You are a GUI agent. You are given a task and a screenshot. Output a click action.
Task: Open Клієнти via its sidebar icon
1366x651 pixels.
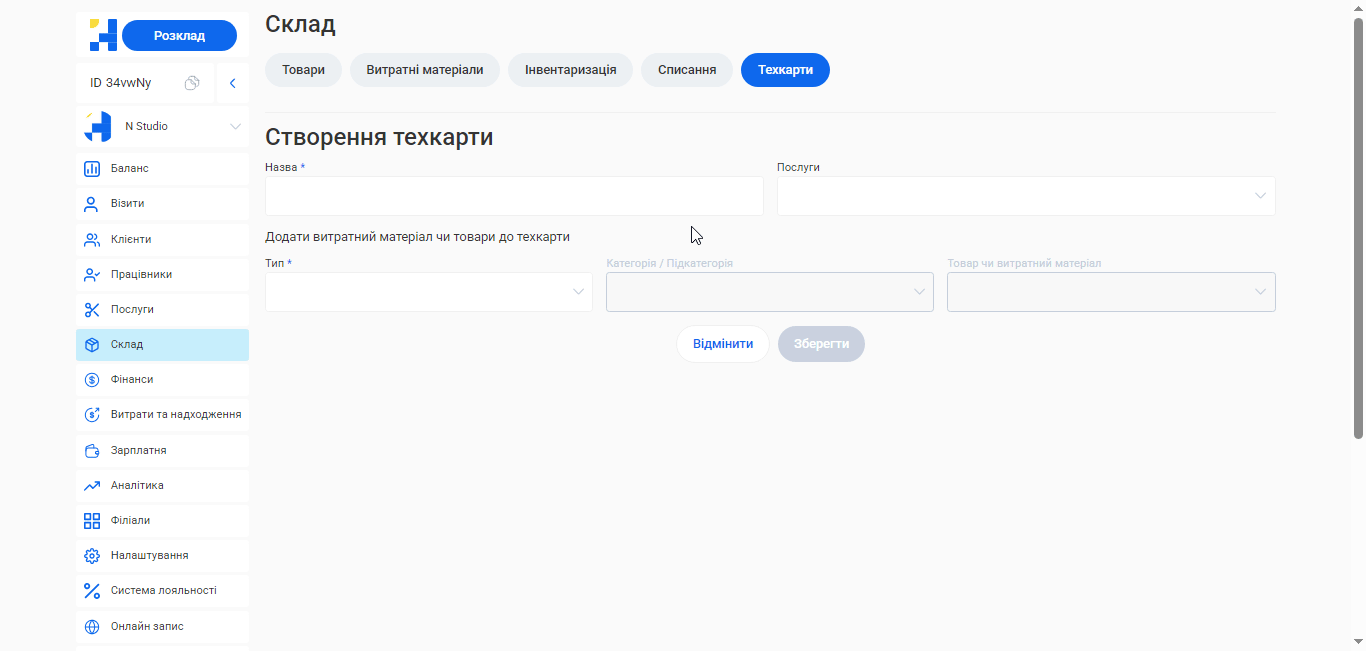(92, 238)
